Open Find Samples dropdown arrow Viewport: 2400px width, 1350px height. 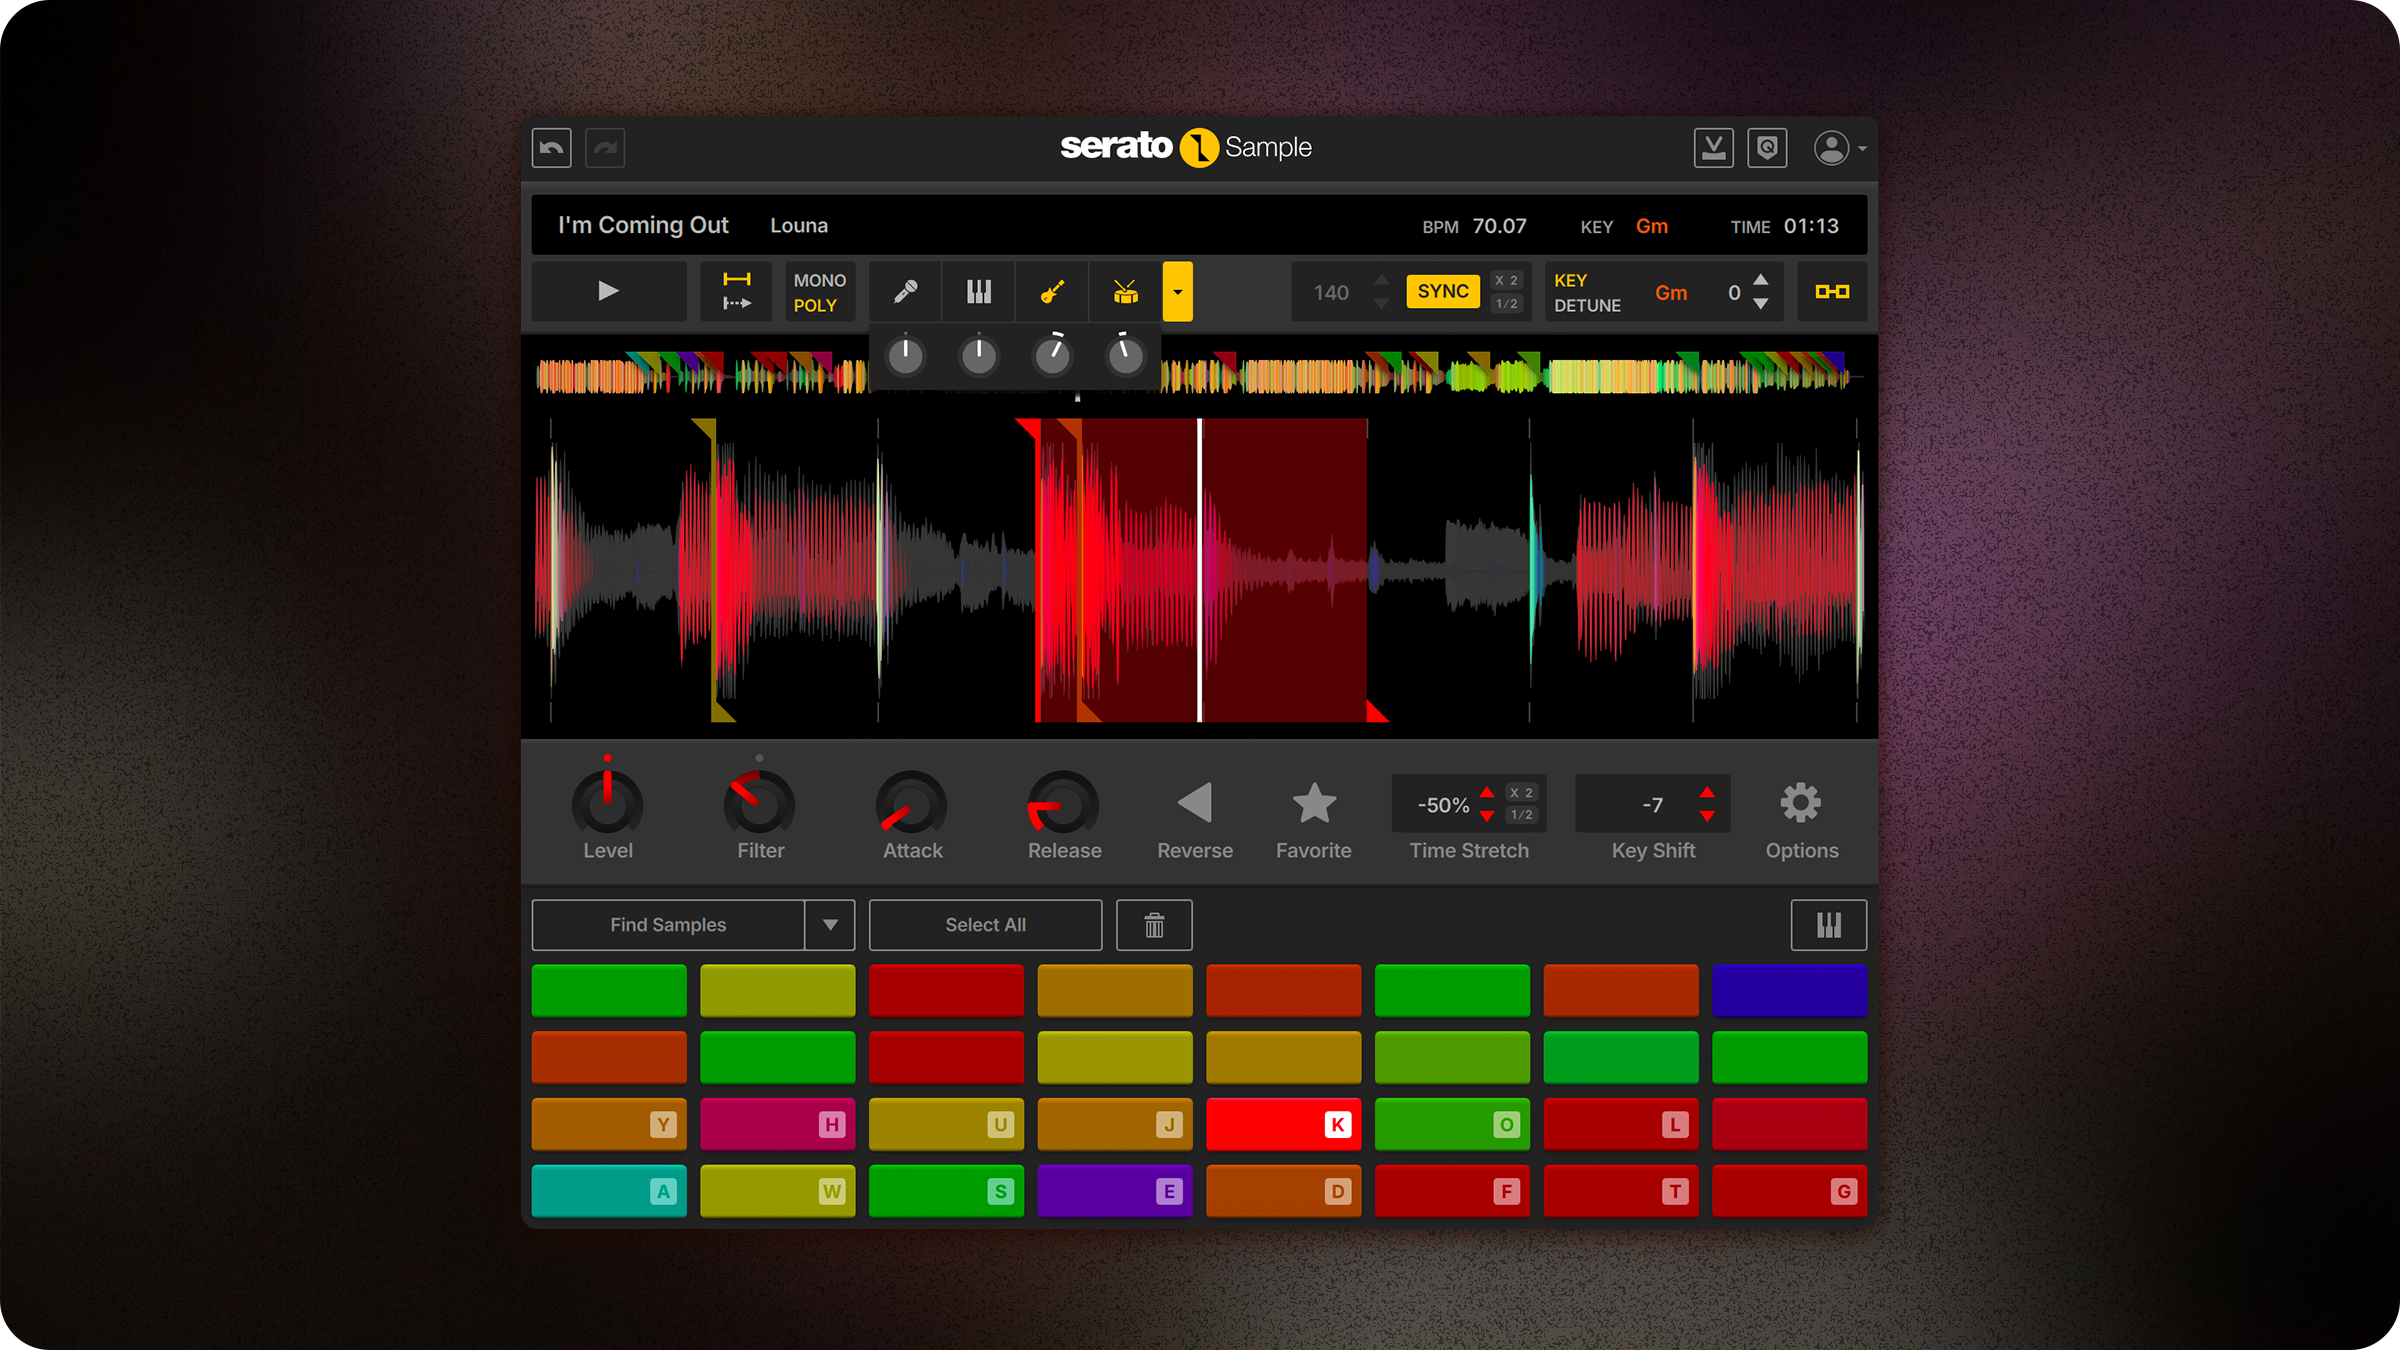click(830, 925)
